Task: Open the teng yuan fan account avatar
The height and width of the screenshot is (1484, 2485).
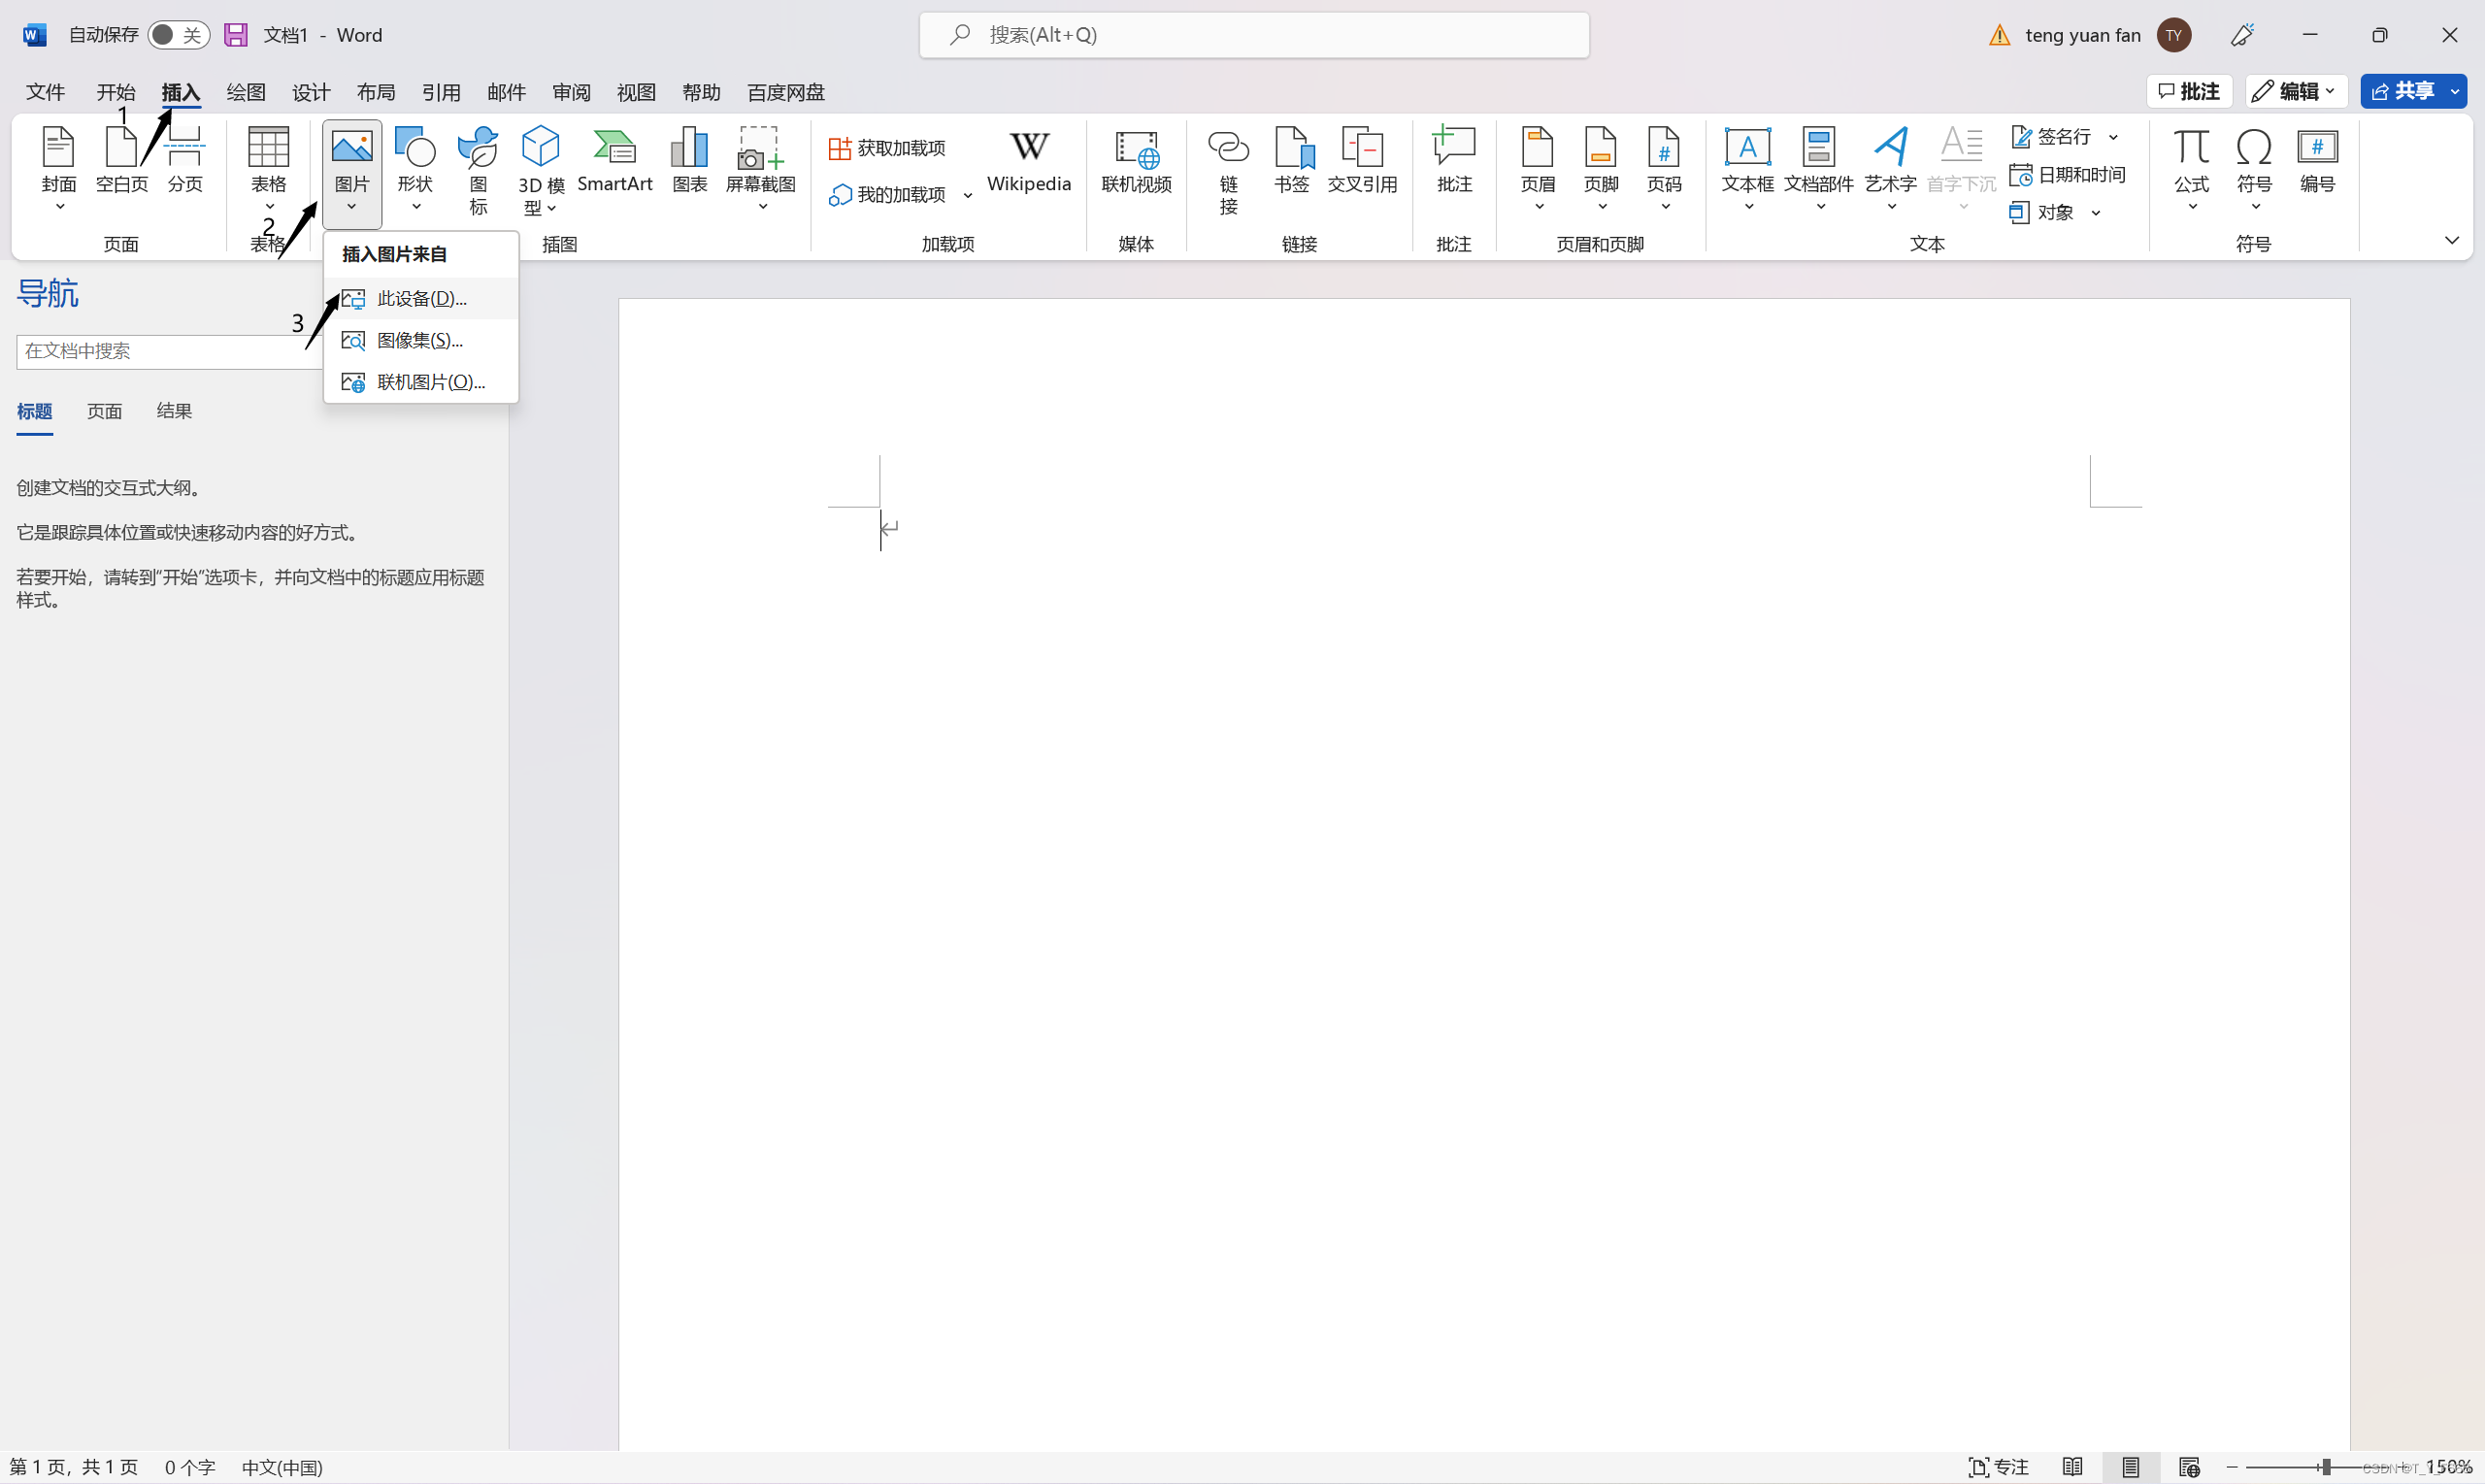Action: pyautogui.click(x=2174, y=35)
